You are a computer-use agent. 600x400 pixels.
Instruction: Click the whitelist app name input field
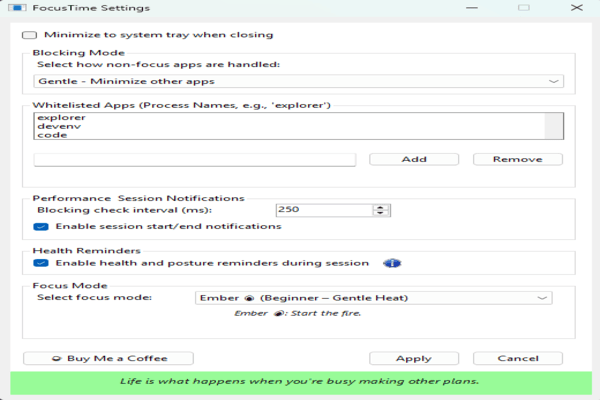click(x=195, y=160)
